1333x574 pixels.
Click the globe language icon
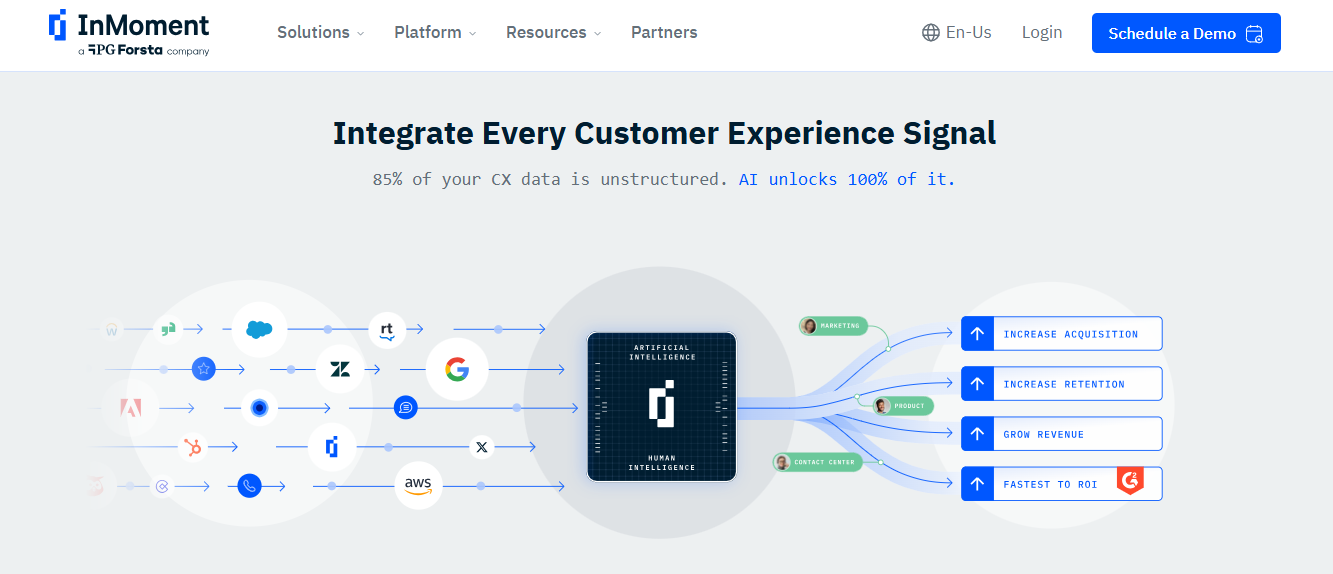(x=931, y=33)
